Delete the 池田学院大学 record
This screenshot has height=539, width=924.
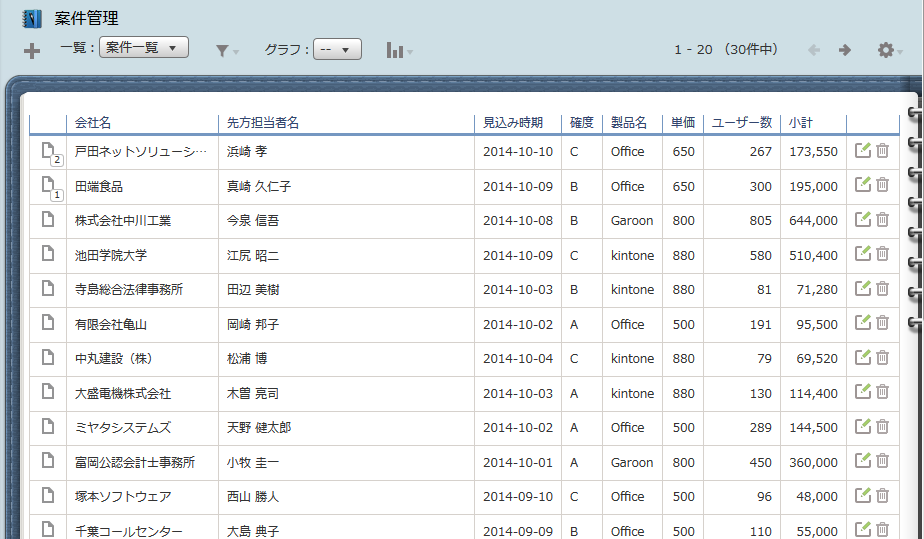click(x=882, y=254)
